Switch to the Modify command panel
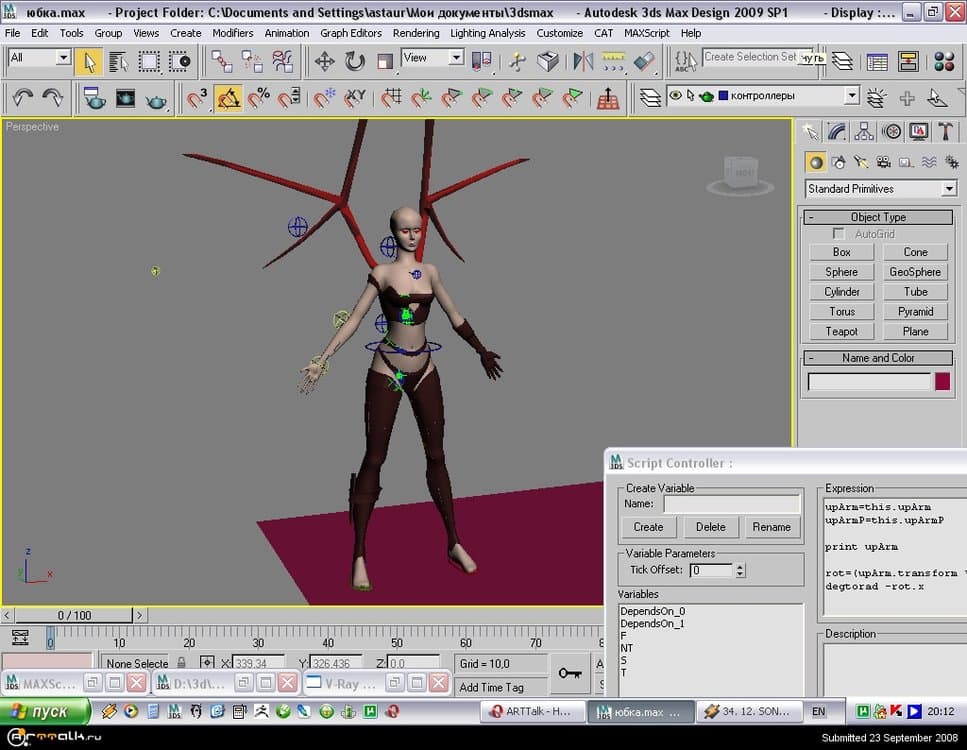The width and height of the screenshot is (967, 750). coord(837,131)
